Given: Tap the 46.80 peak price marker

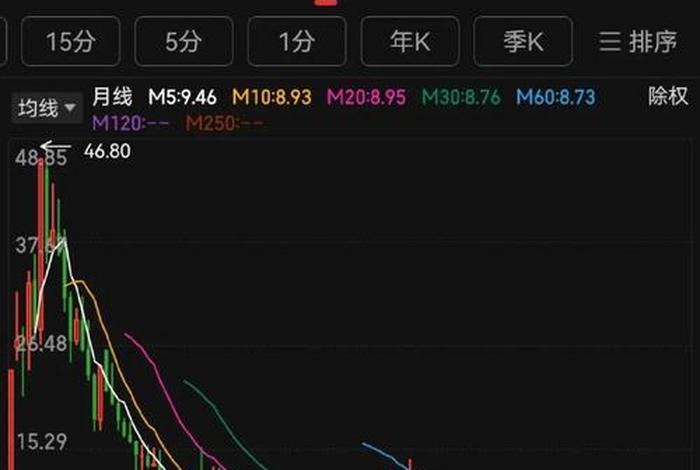Looking at the screenshot, I should tap(107, 151).
